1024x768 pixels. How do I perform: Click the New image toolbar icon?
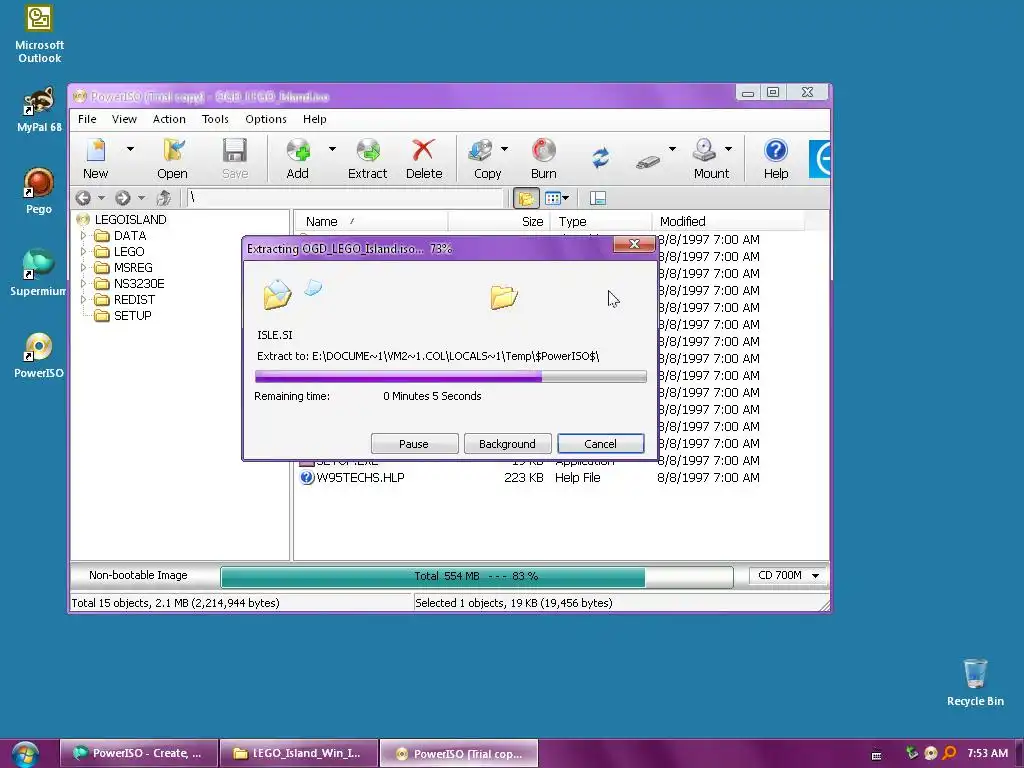point(95,159)
